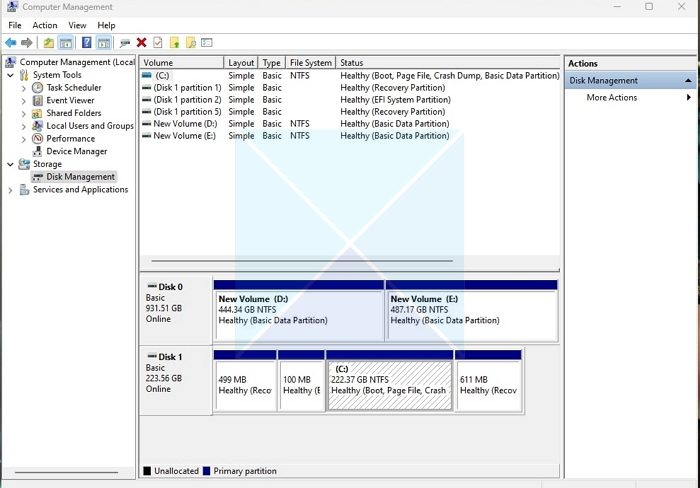This screenshot has height=488, width=700.
Task: Open the File menu
Action: pyautogui.click(x=15, y=25)
